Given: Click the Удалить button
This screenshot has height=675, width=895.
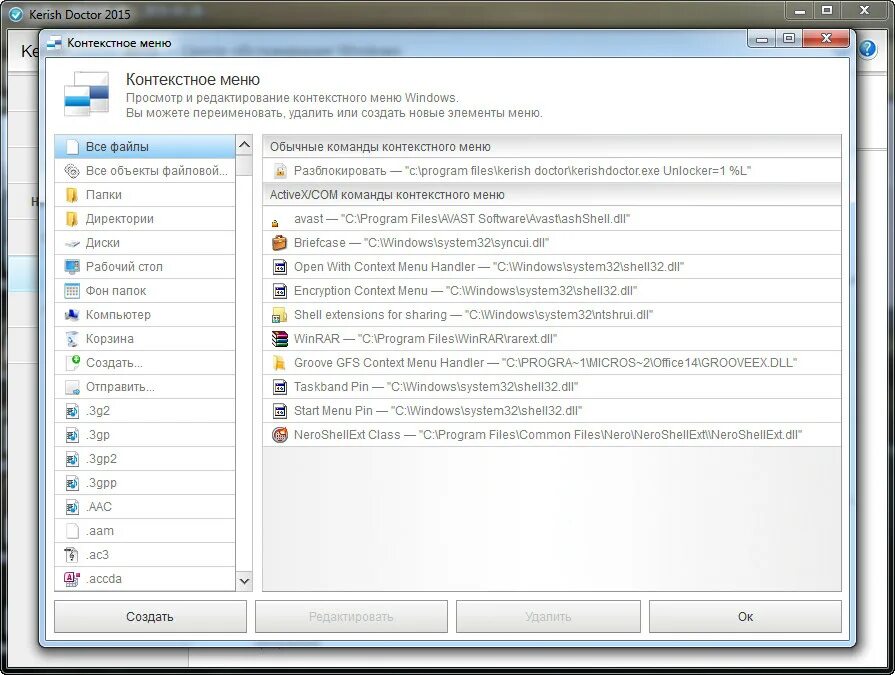Looking at the screenshot, I should [548, 616].
